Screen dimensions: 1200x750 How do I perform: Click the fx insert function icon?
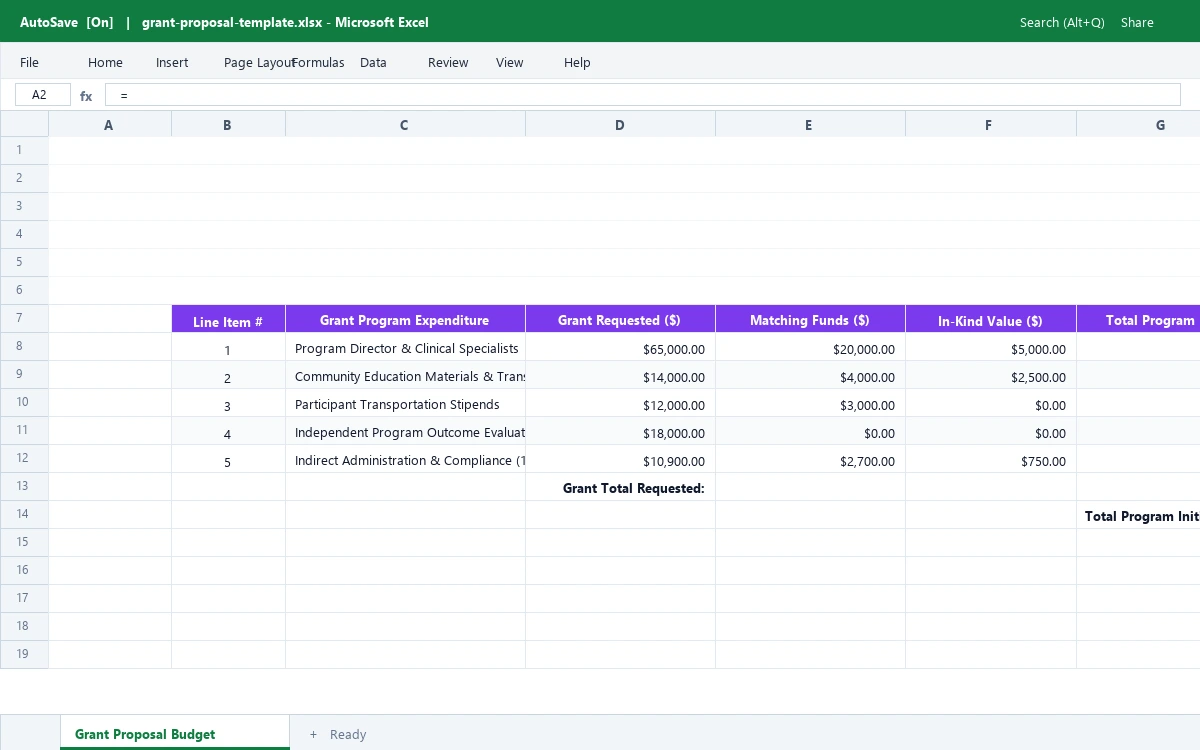[x=86, y=96]
